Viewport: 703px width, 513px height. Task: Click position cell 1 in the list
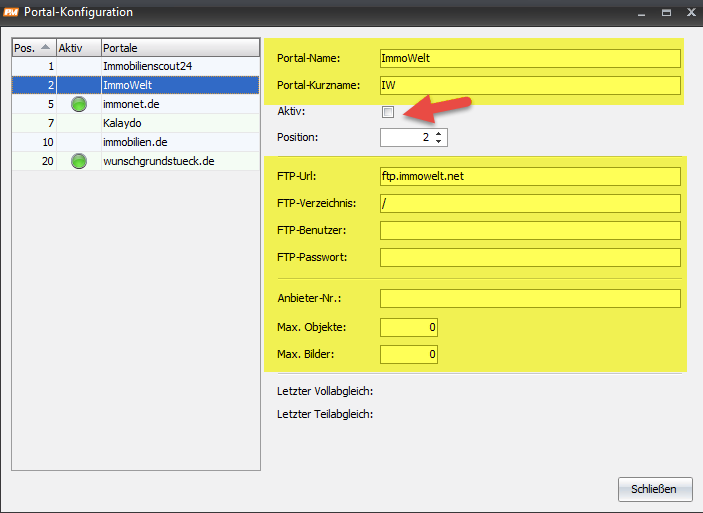coord(34,66)
